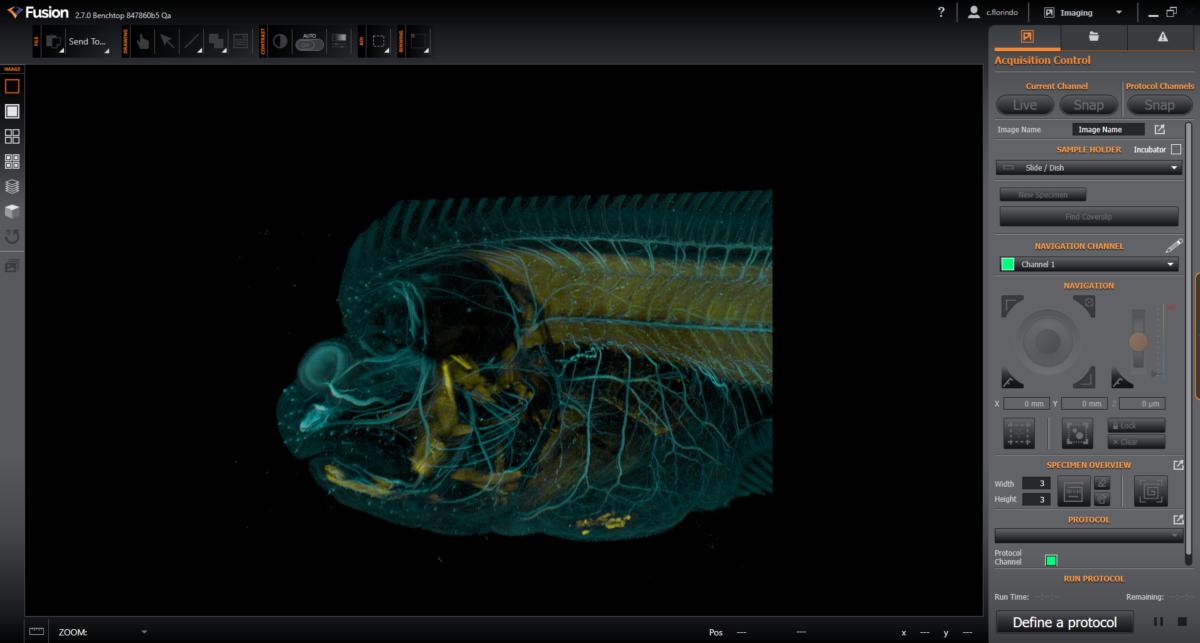
Task: Click the contrast half-circle icon
Action: tap(280, 42)
